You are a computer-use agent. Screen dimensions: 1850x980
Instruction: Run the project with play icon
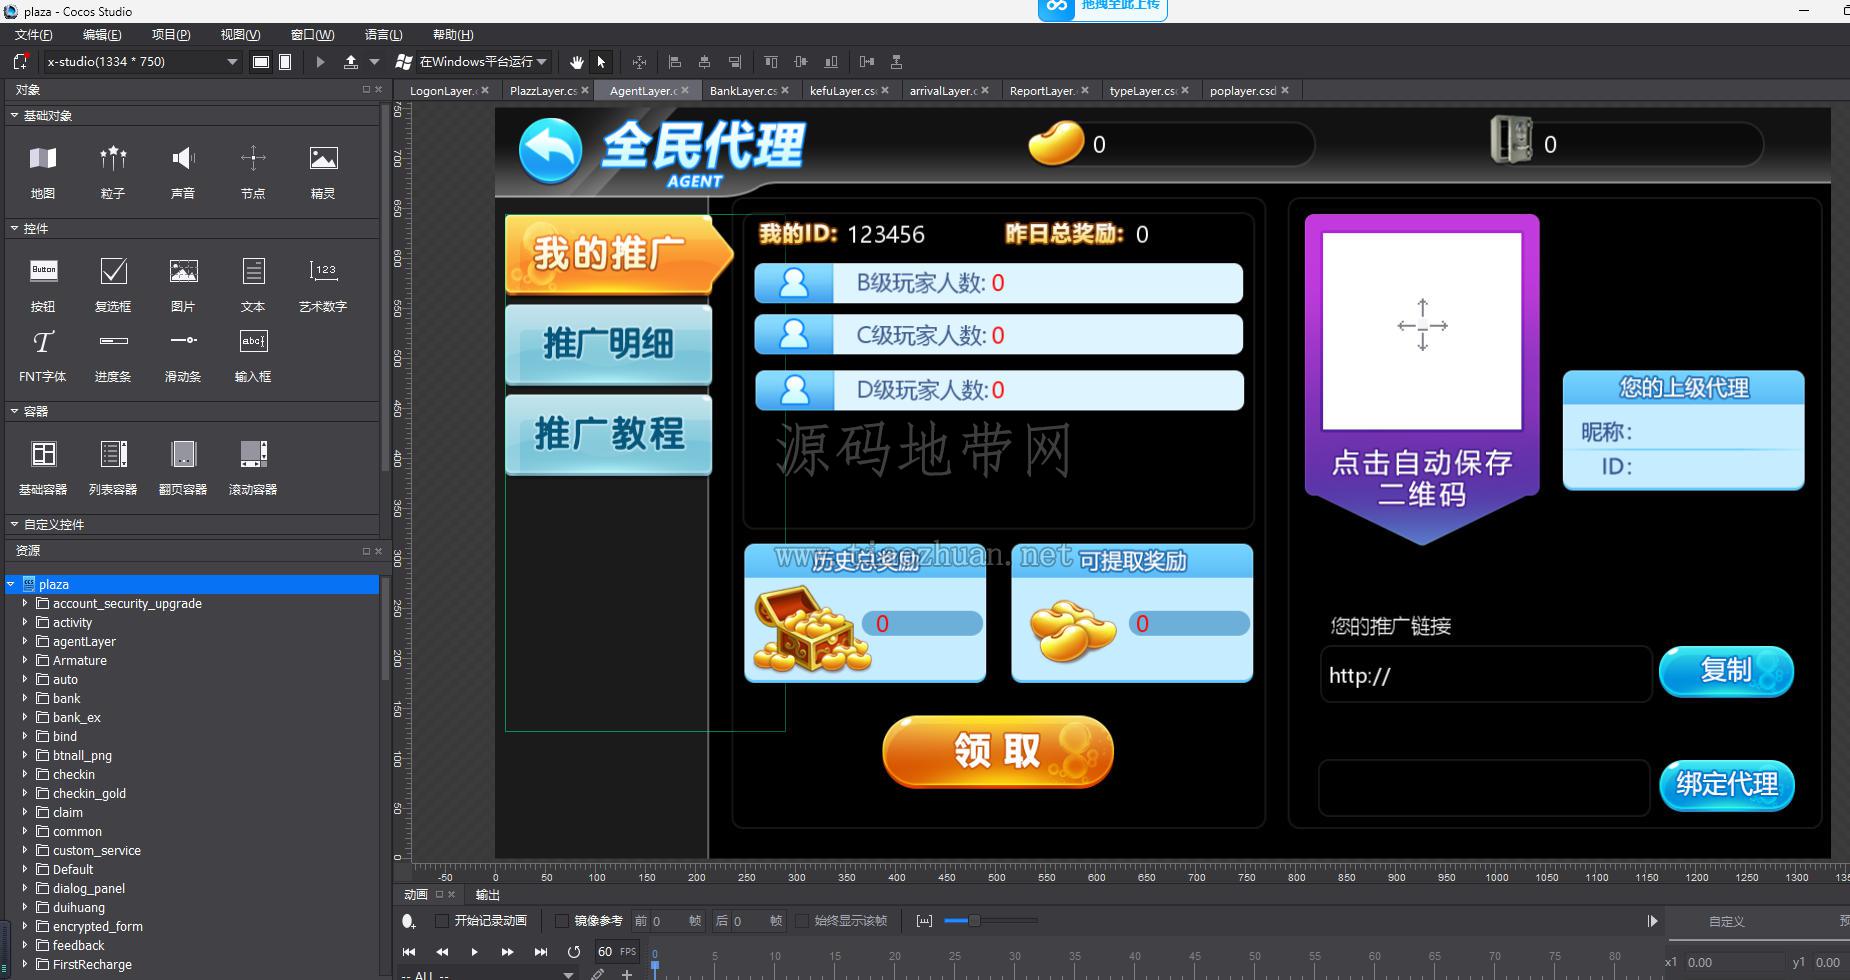point(320,62)
